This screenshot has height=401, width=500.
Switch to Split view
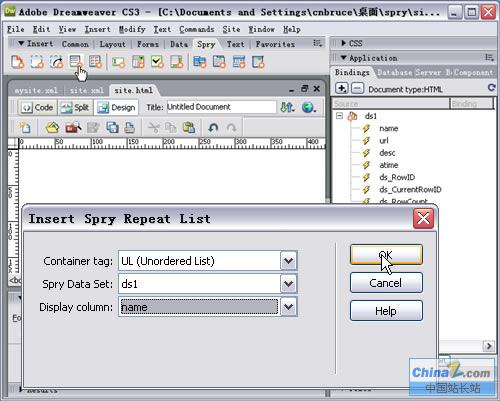(x=76, y=107)
